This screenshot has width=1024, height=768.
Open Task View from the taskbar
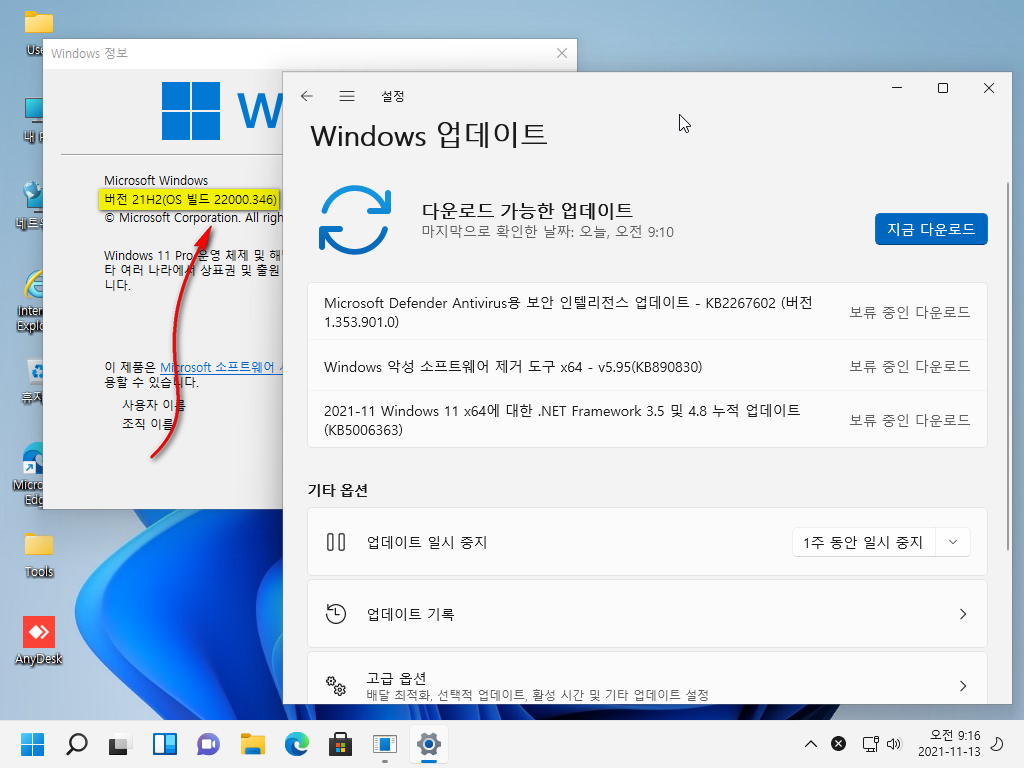(120, 744)
